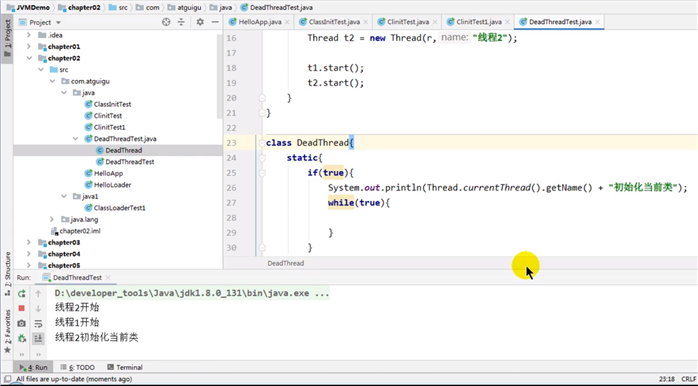This screenshot has height=386, width=698.
Task: Collapse the chapter02 module
Action: 29,58
